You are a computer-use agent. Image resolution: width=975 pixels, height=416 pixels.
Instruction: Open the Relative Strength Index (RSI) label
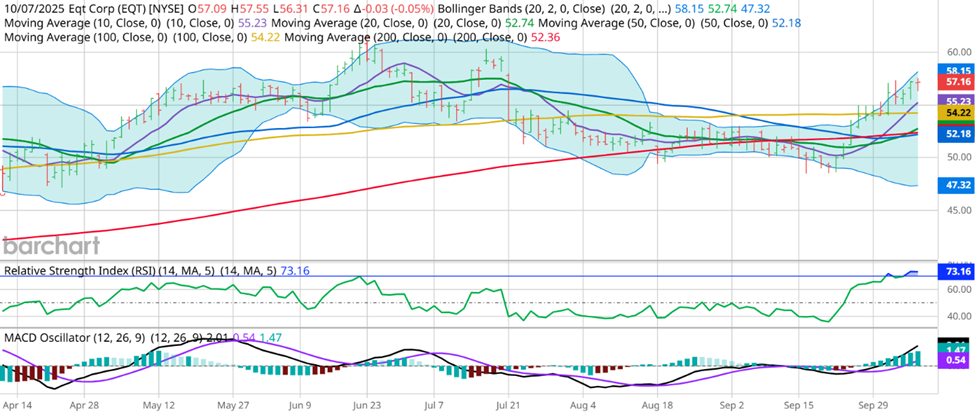tap(94, 271)
